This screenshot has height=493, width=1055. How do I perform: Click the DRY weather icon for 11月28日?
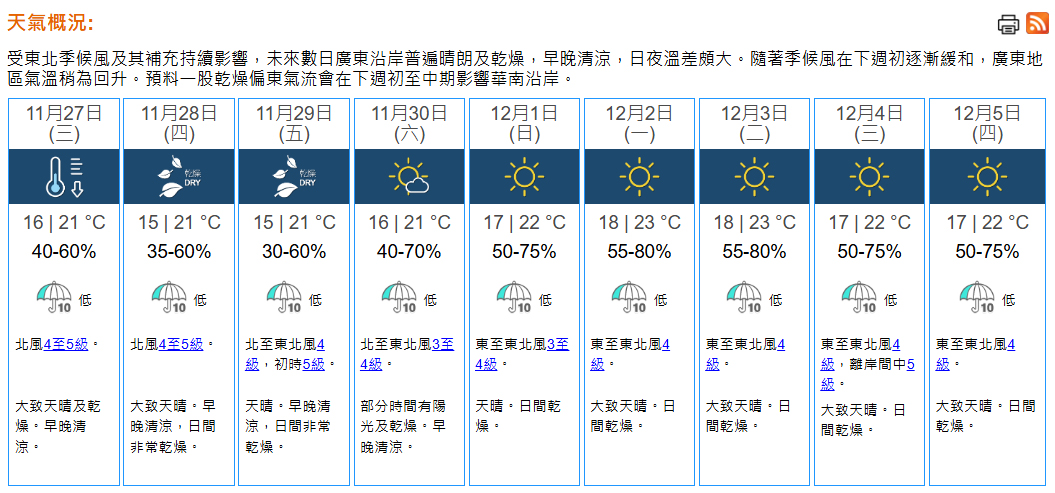[179, 176]
